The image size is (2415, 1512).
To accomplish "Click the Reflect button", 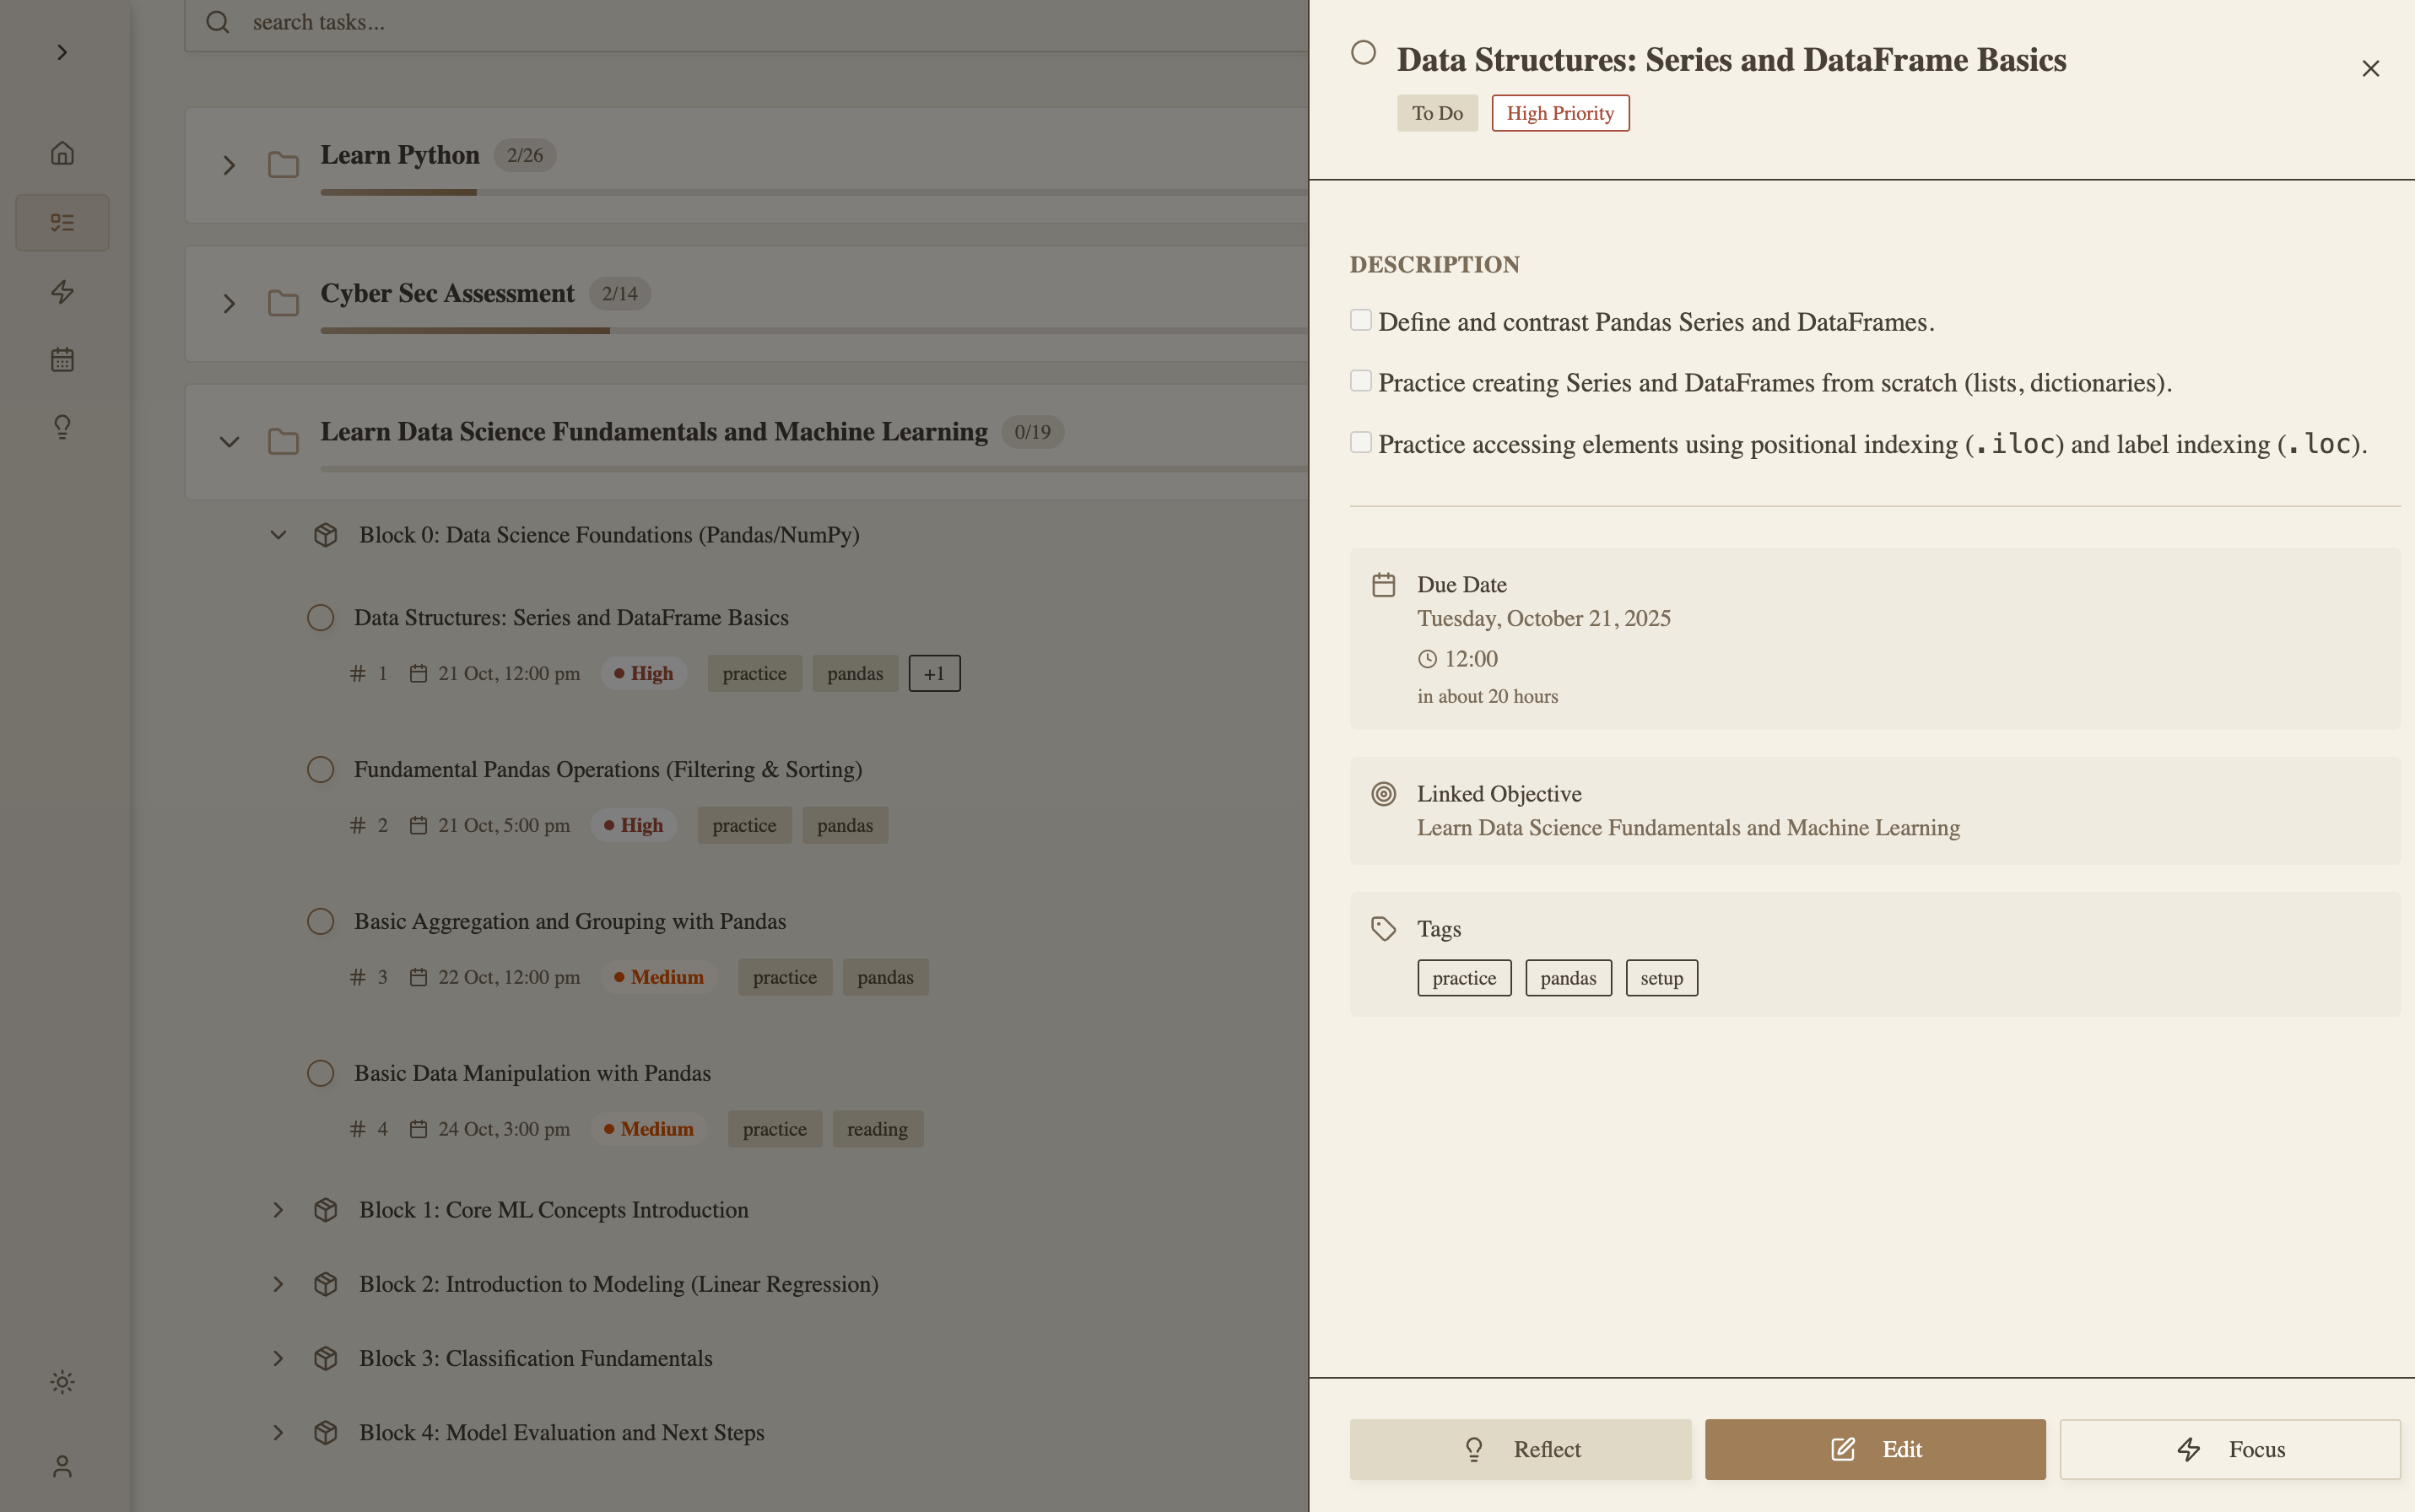I will (x=1520, y=1449).
